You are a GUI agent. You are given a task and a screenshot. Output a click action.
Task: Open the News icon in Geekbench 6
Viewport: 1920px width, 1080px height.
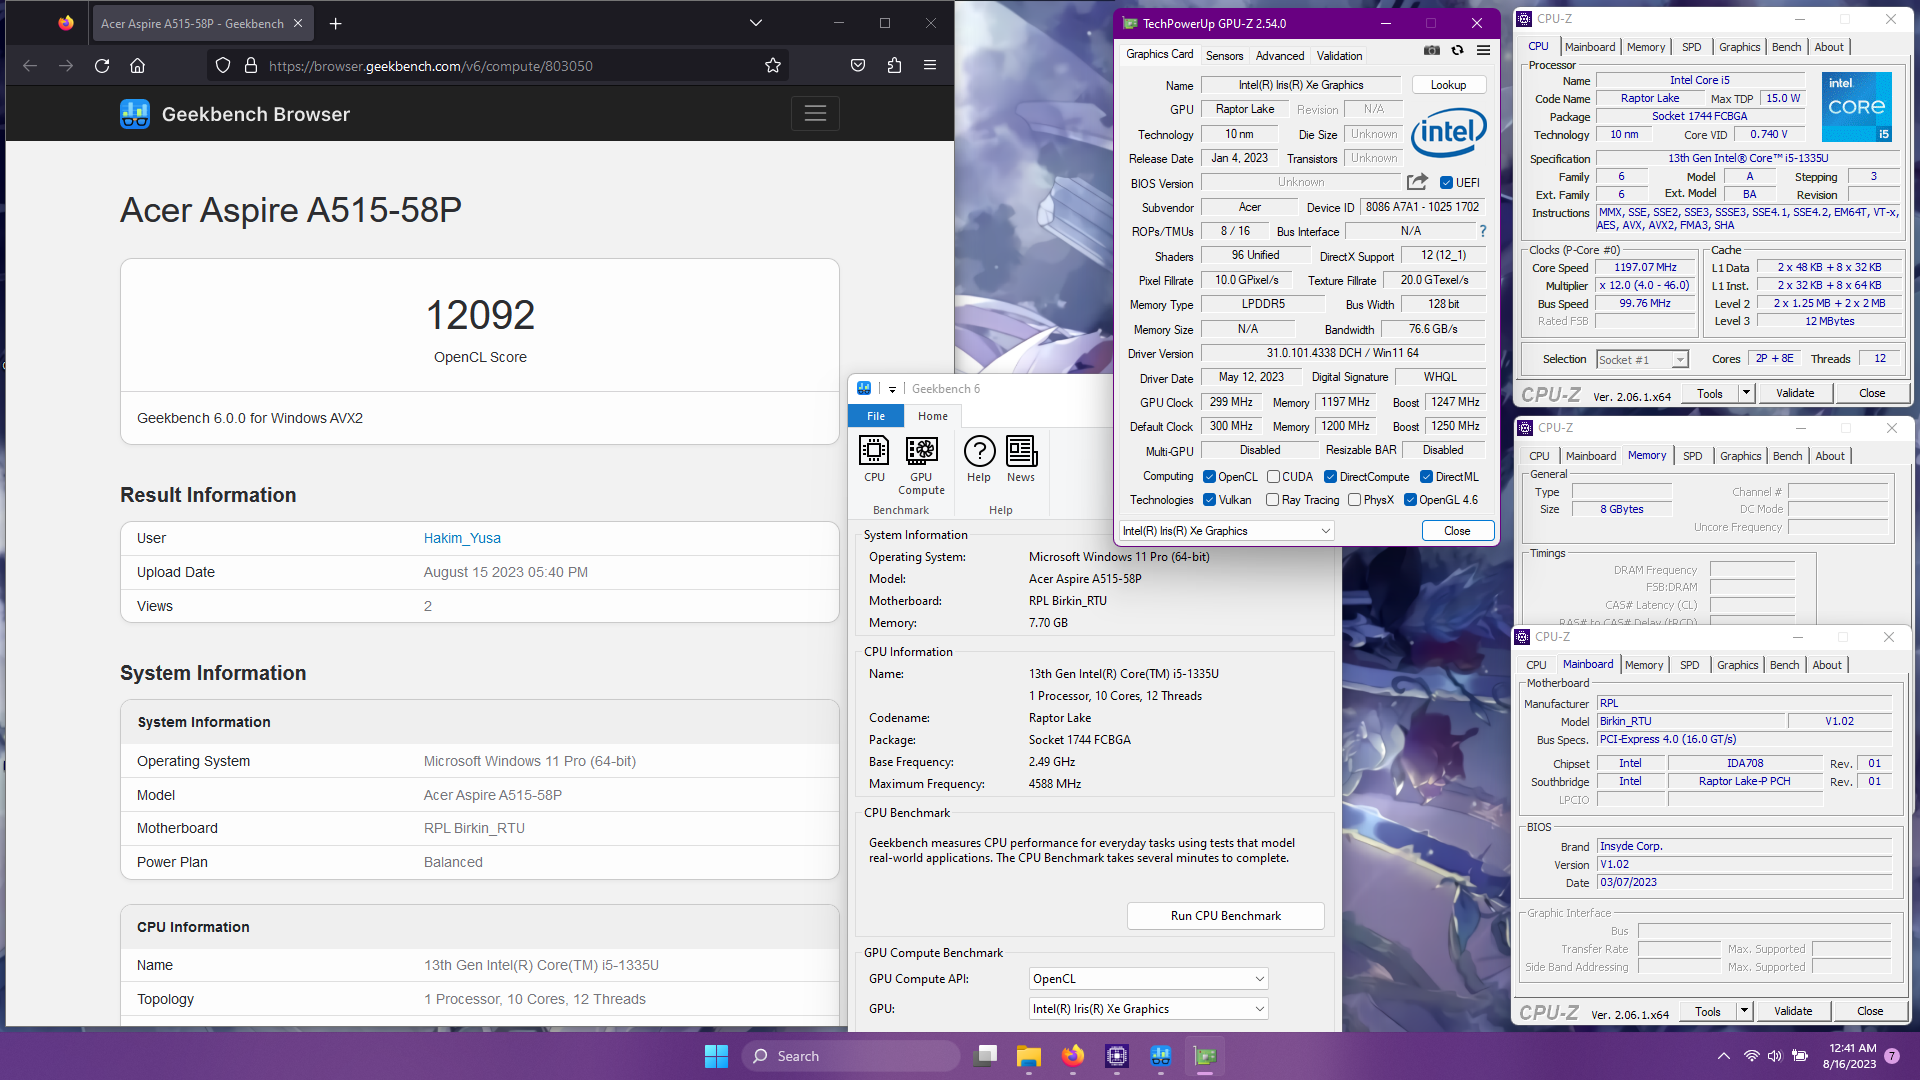point(1021,459)
